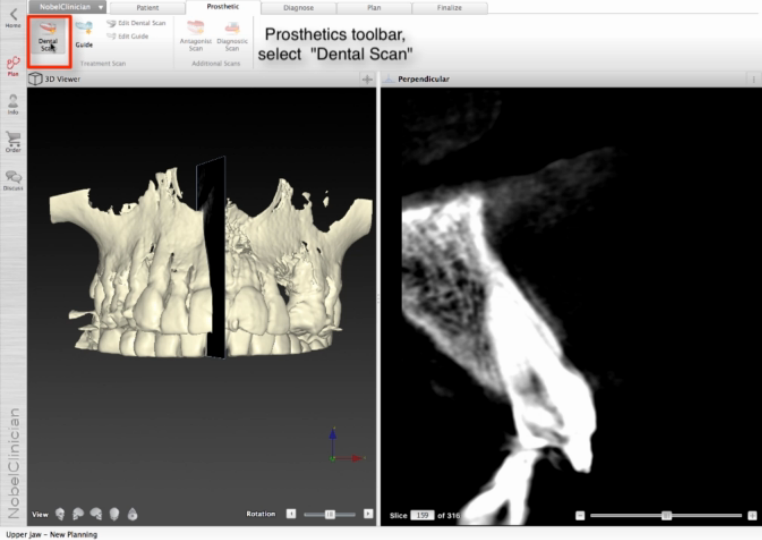
Task: Switch to the Diagnose tab
Action: click(x=298, y=7)
